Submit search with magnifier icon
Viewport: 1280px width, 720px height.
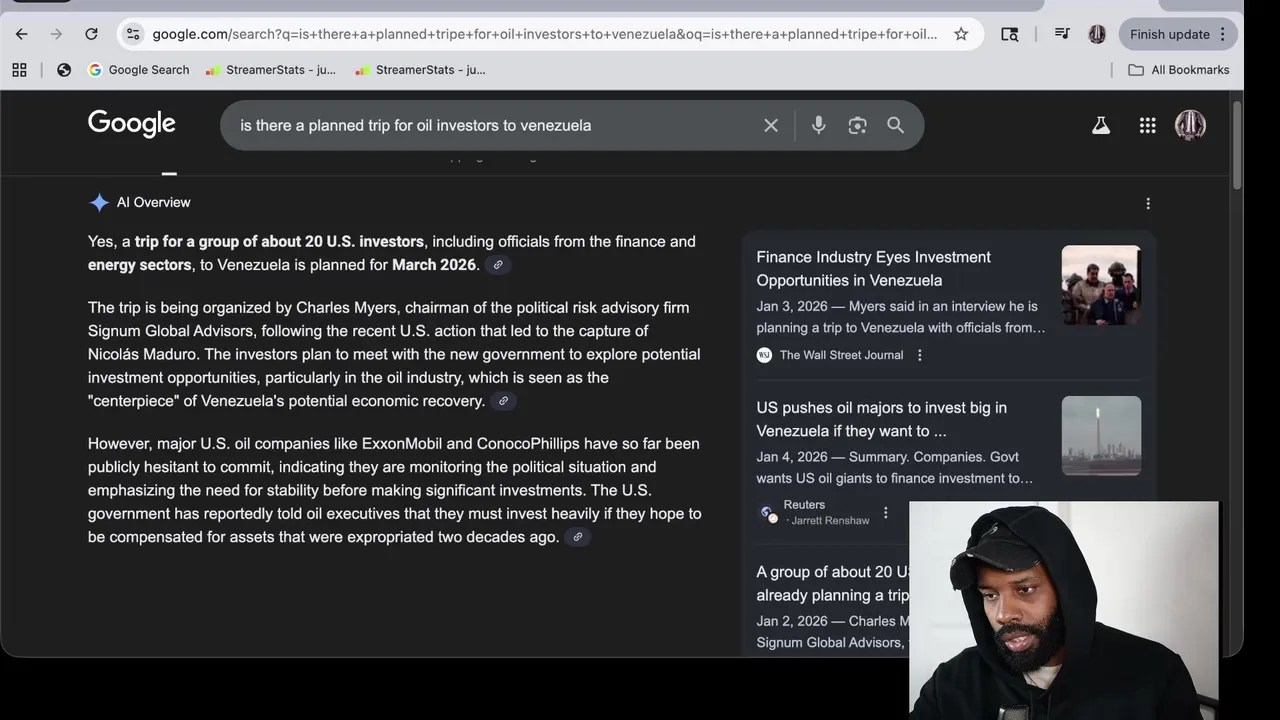[x=896, y=125]
